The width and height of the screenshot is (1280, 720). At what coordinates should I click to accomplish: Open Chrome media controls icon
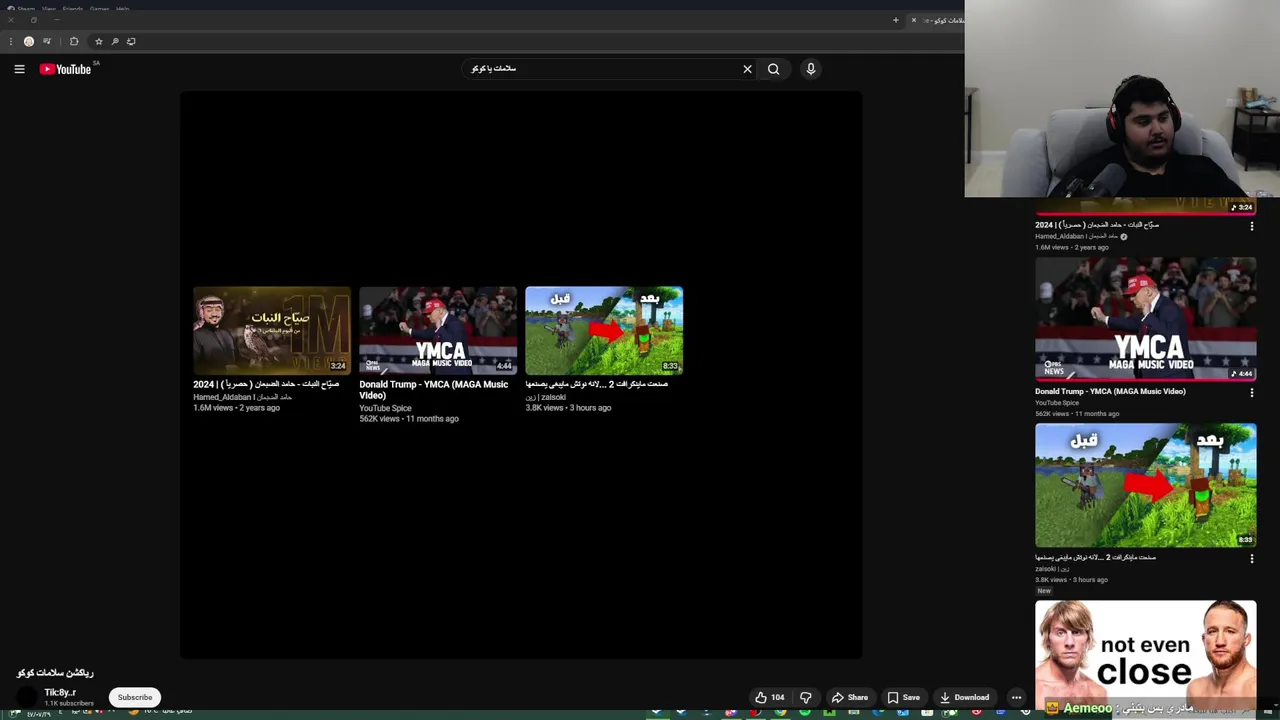47,41
